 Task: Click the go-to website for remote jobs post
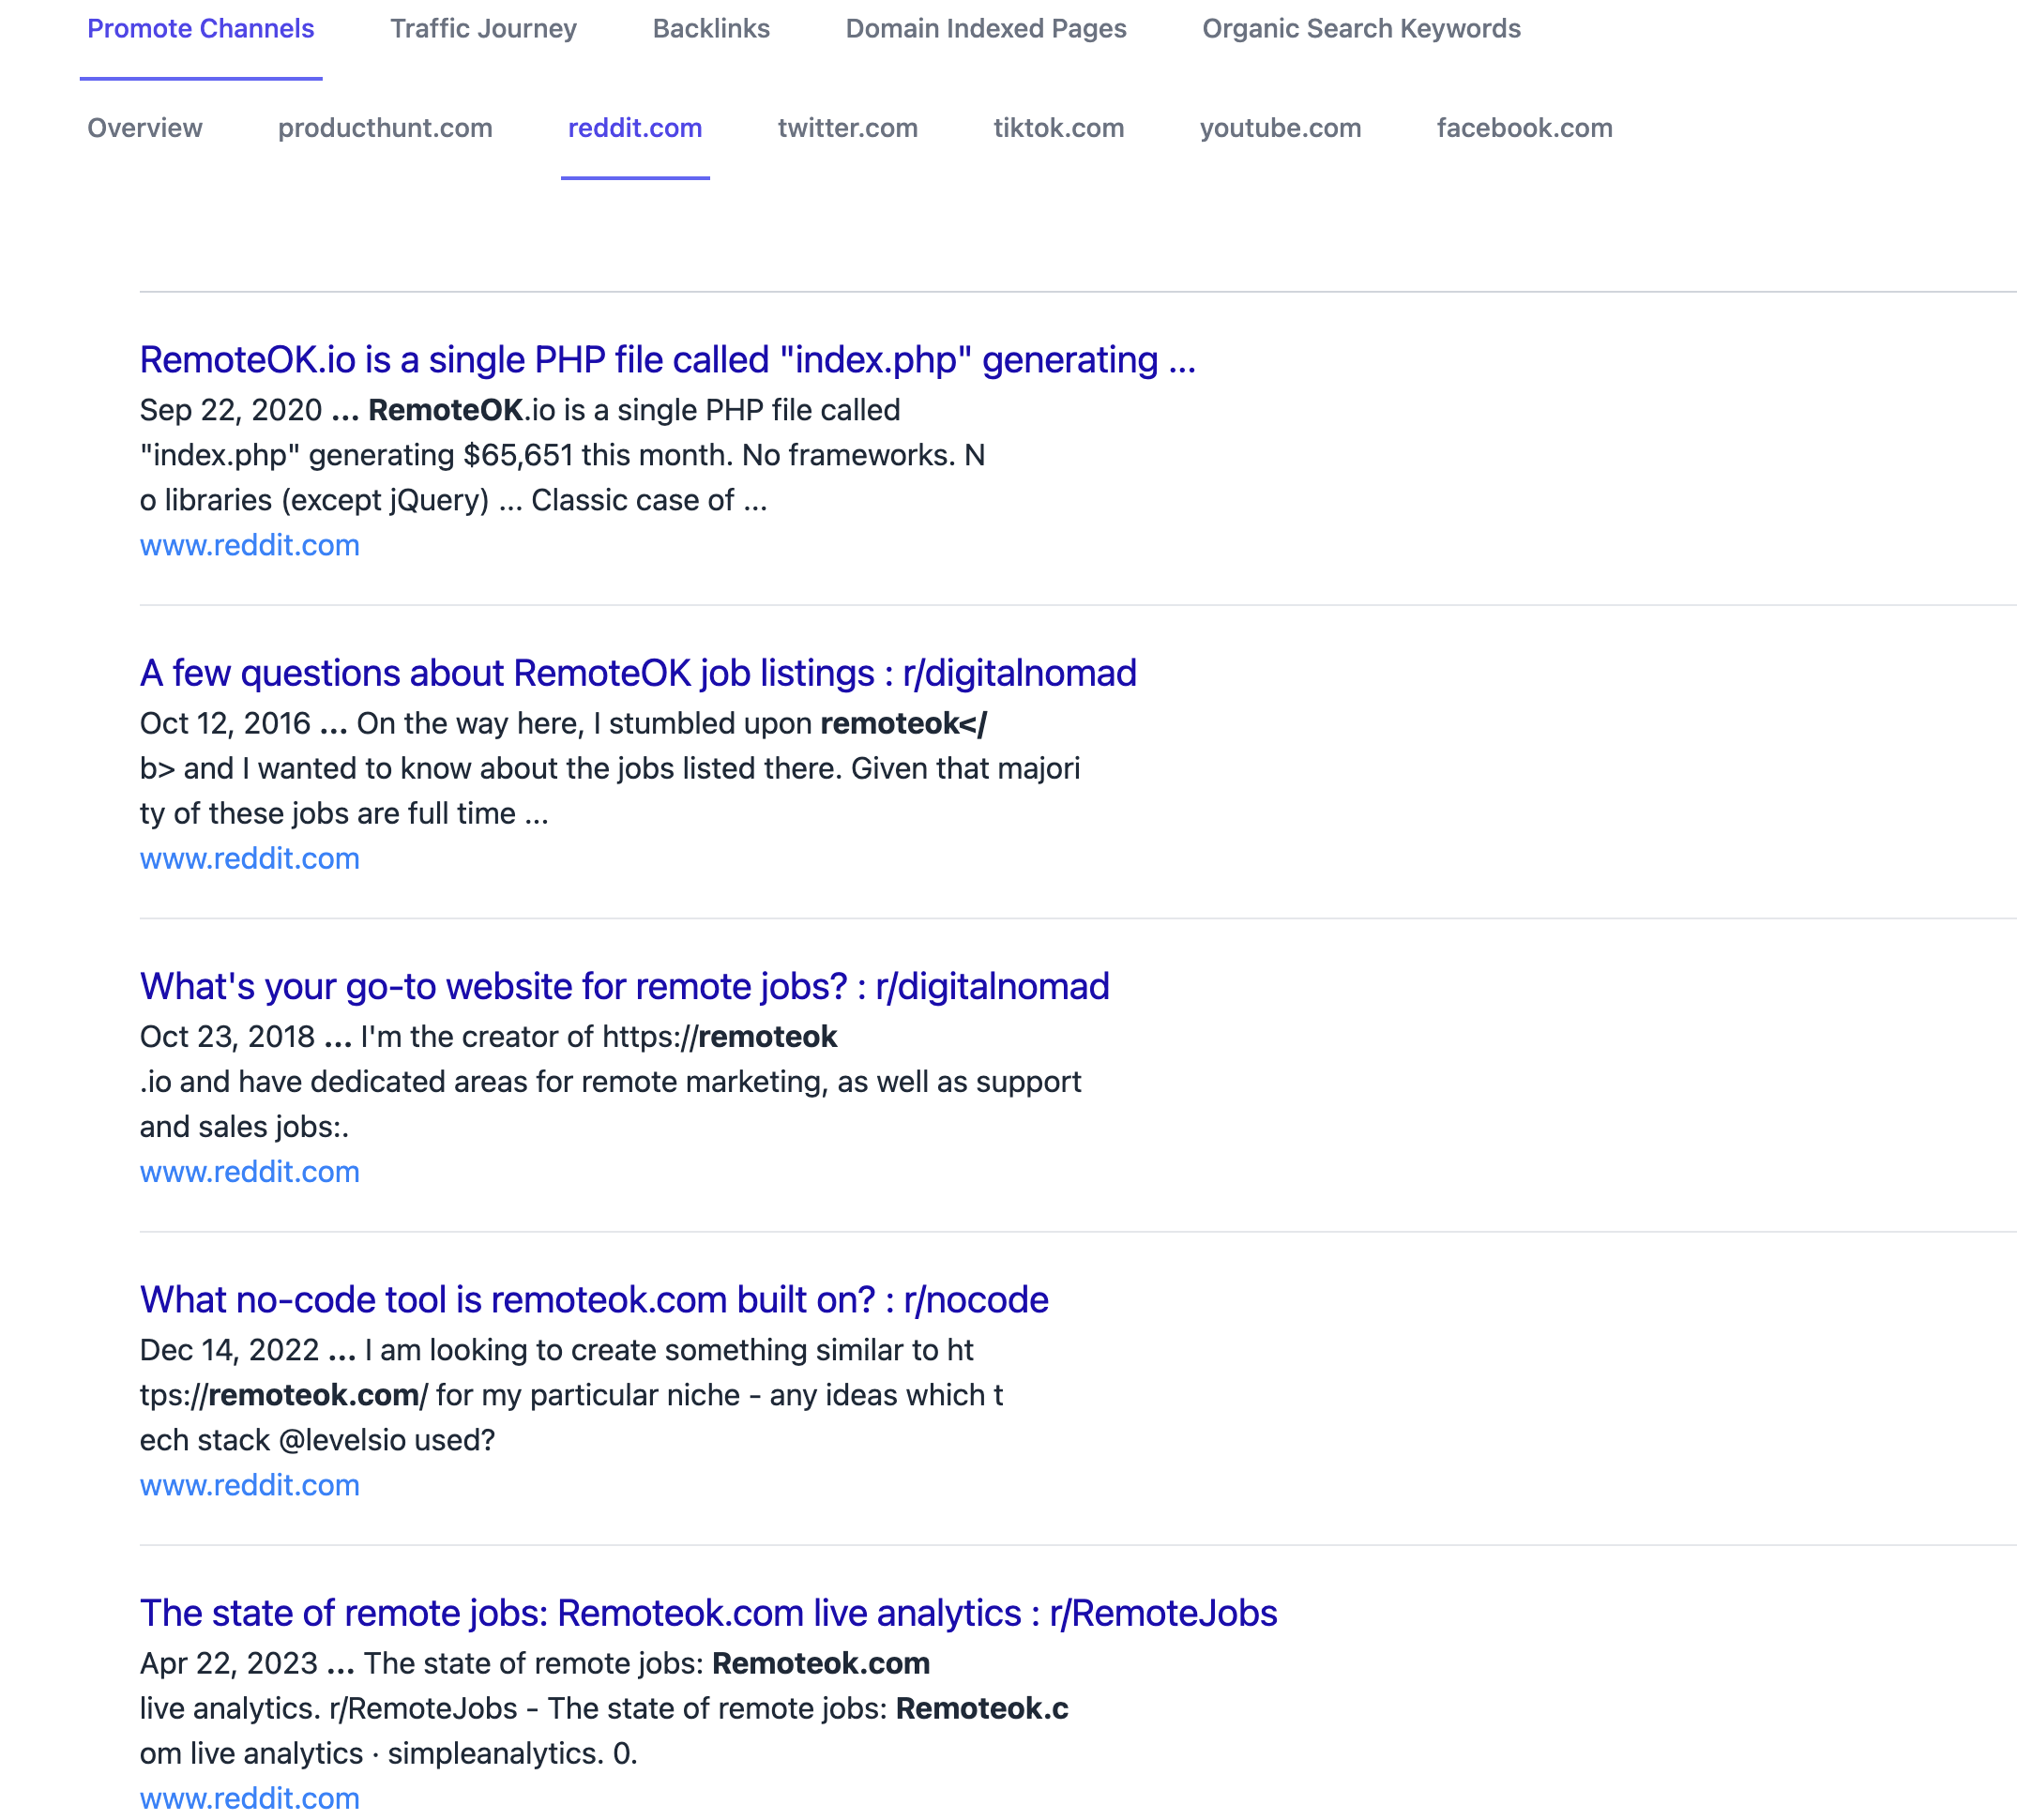click(624, 986)
